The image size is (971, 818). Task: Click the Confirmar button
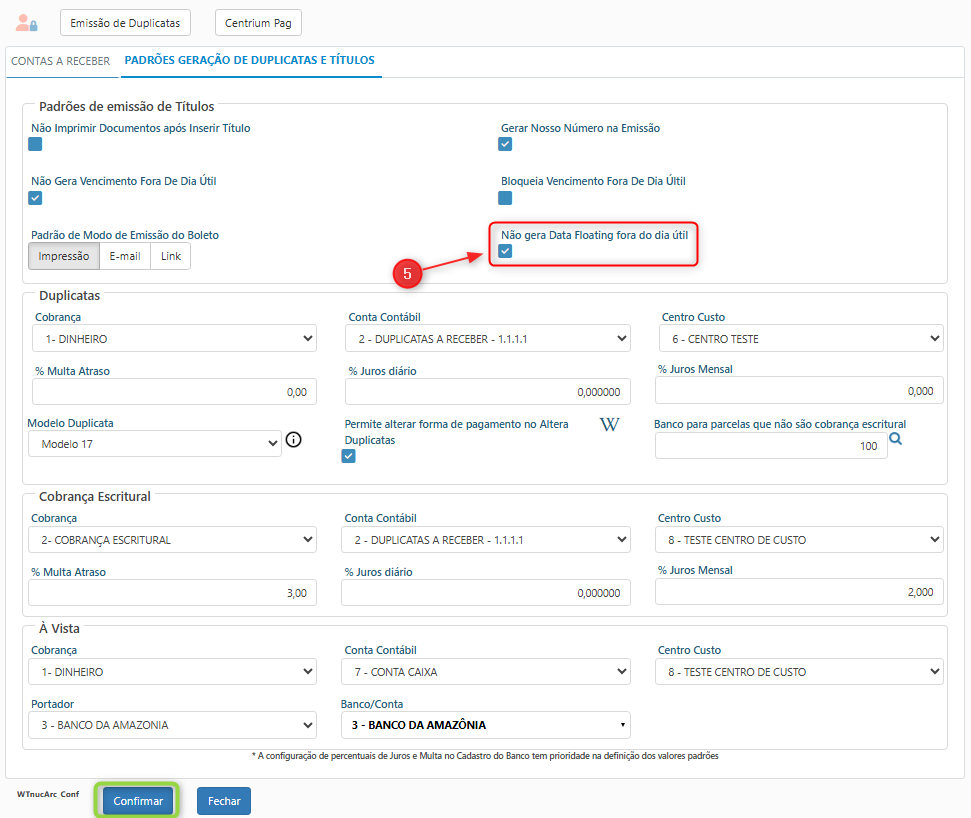pos(137,801)
